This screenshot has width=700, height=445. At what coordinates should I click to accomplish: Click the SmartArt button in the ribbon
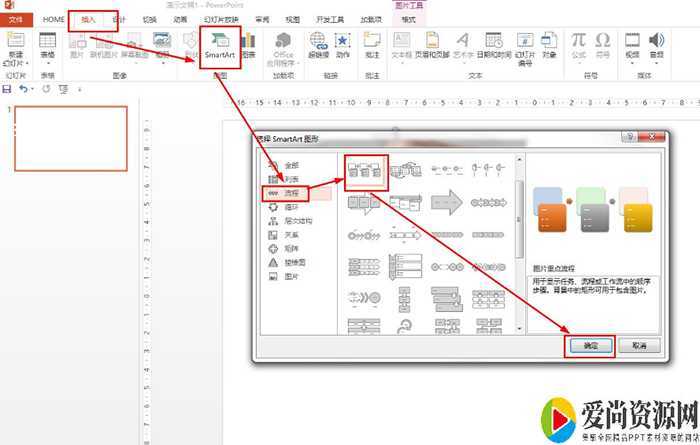pos(220,46)
